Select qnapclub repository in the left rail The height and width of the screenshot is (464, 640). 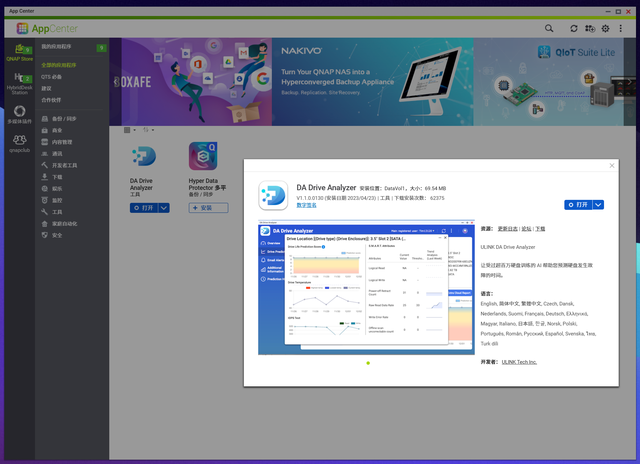20,144
